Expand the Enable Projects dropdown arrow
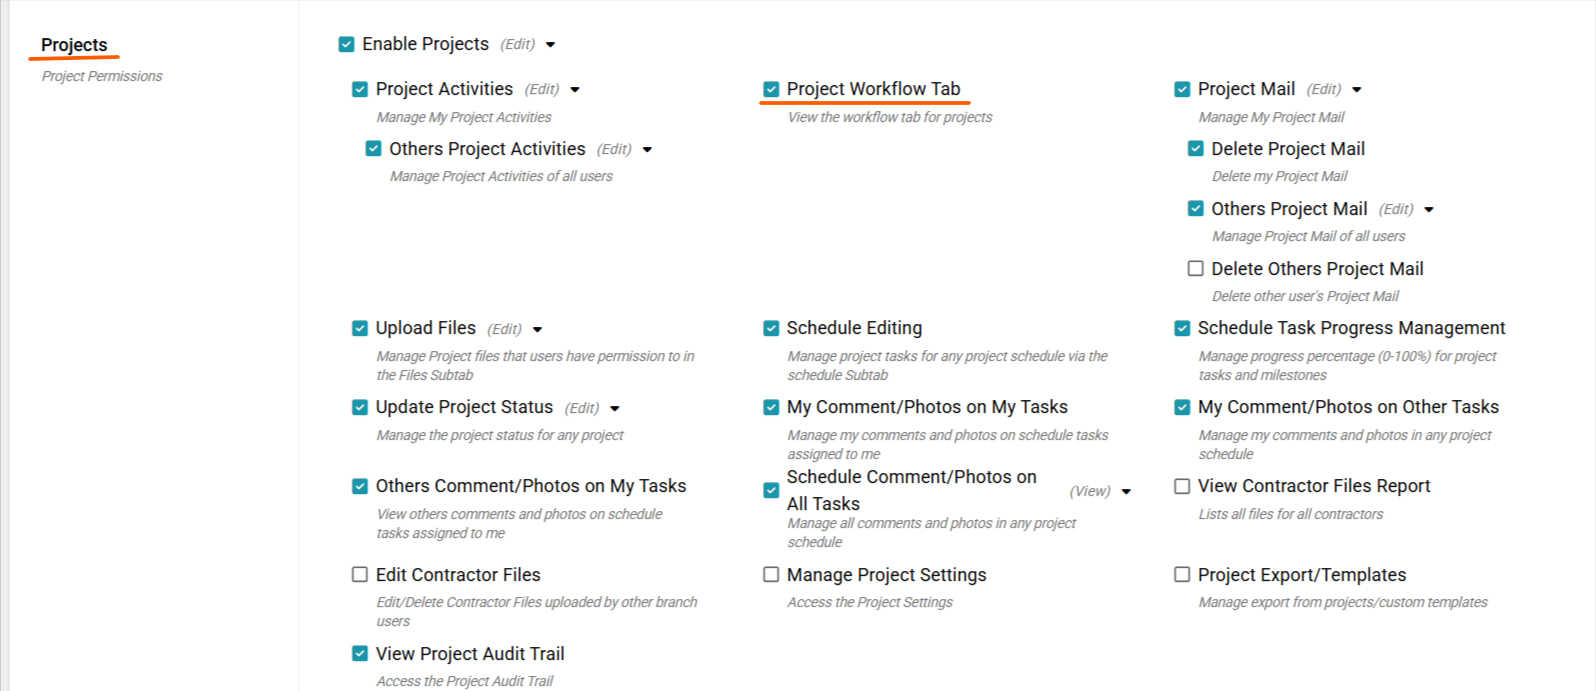The width and height of the screenshot is (1596, 691). pyautogui.click(x=551, y=45)
